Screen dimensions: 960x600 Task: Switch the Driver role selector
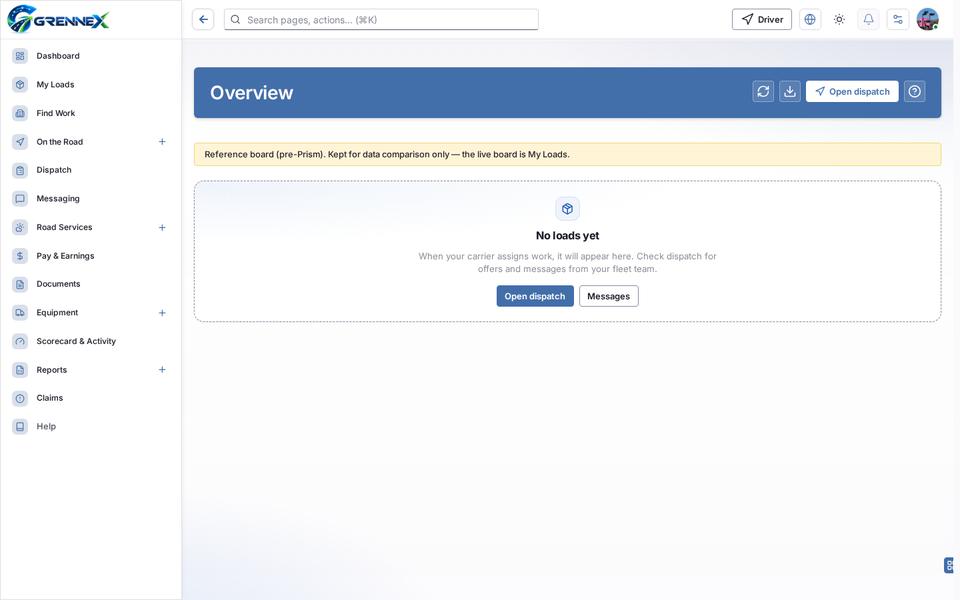coord(762,20)
